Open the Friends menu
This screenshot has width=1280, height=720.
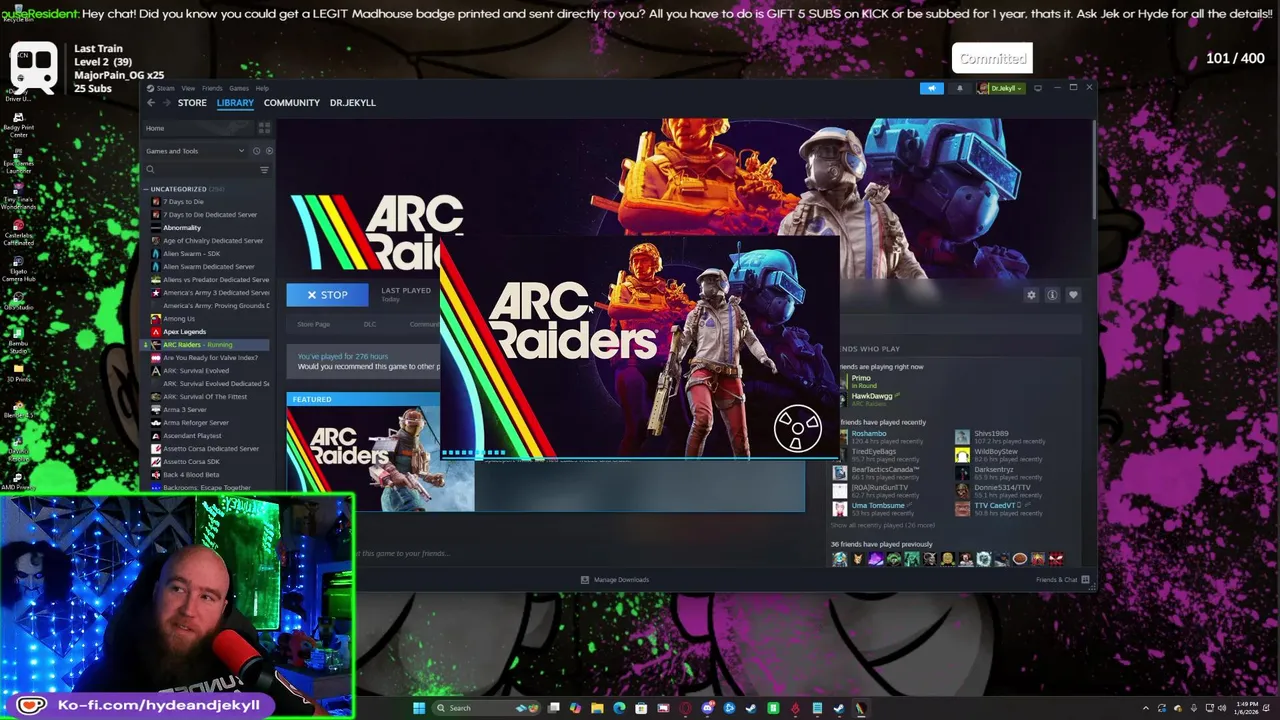pos(212,88)
